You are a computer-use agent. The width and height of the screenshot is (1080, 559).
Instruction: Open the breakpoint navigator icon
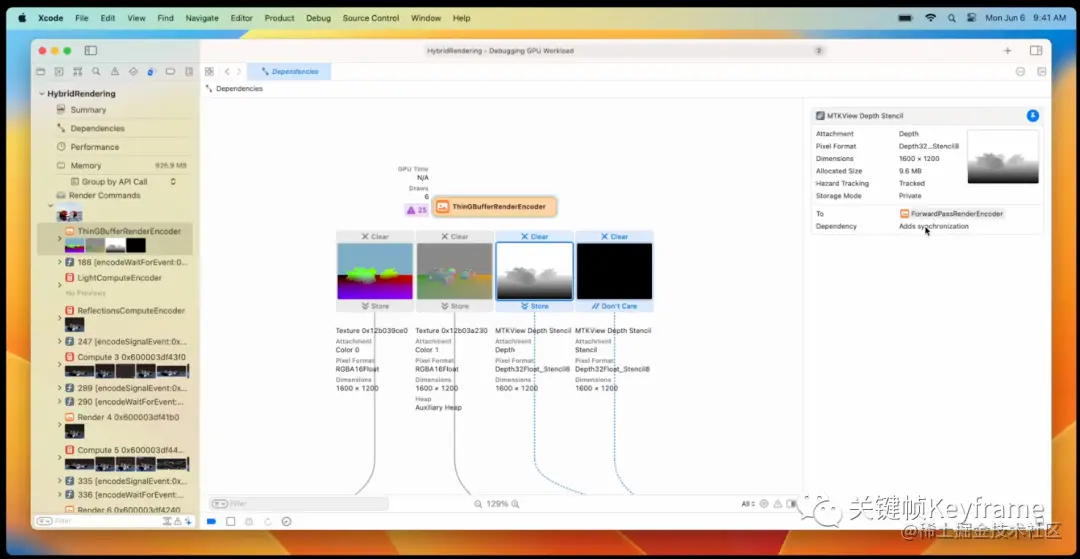point(171,72)
